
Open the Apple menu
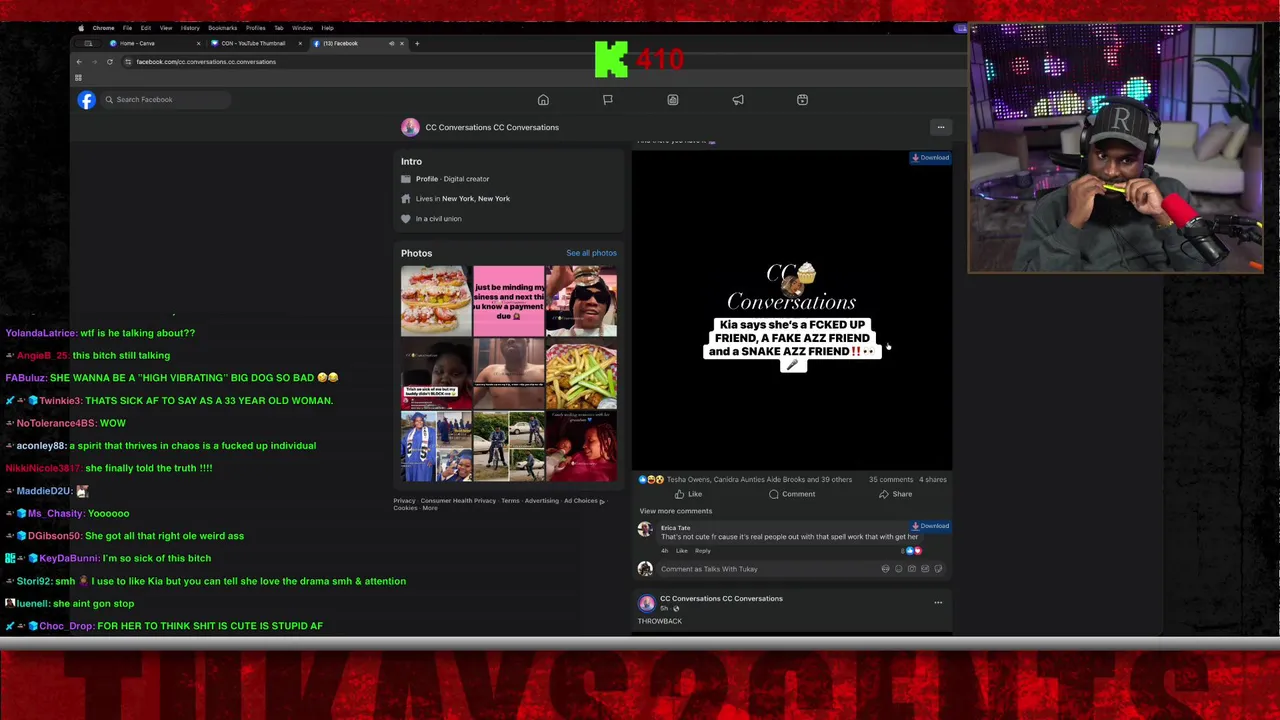click(x=83, y=28)
